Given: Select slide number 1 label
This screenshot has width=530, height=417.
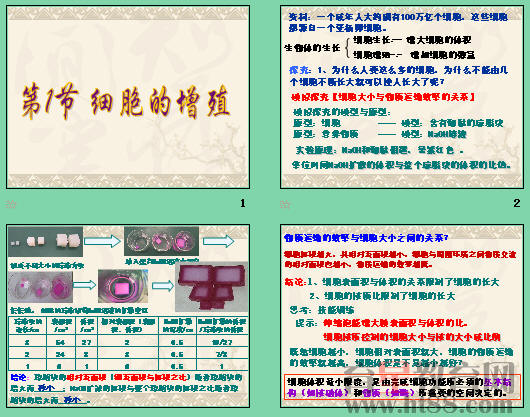Looking at the screenshot, I should [243, 203].
